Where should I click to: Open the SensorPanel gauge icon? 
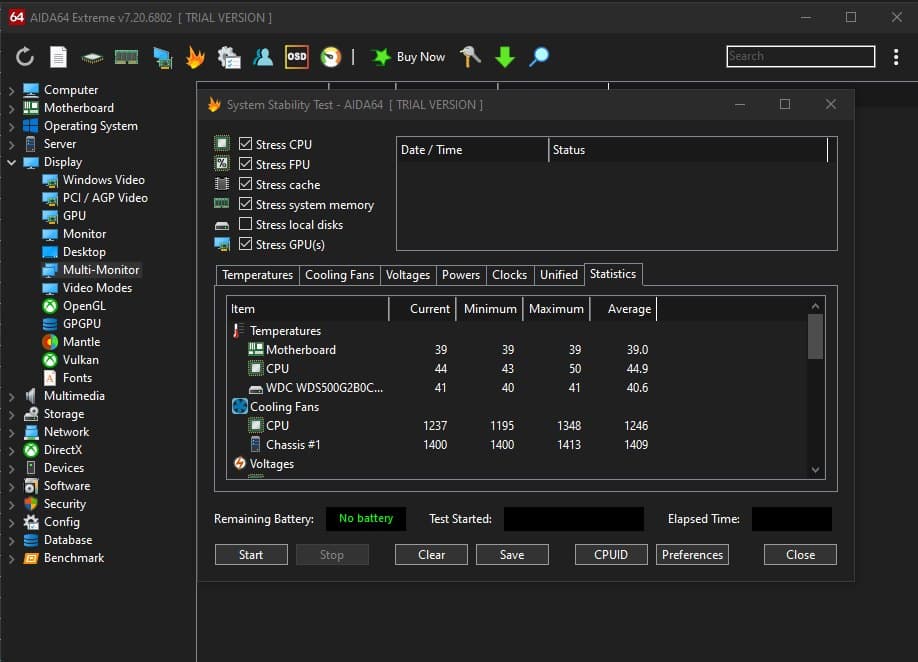(x=330, y=57)
